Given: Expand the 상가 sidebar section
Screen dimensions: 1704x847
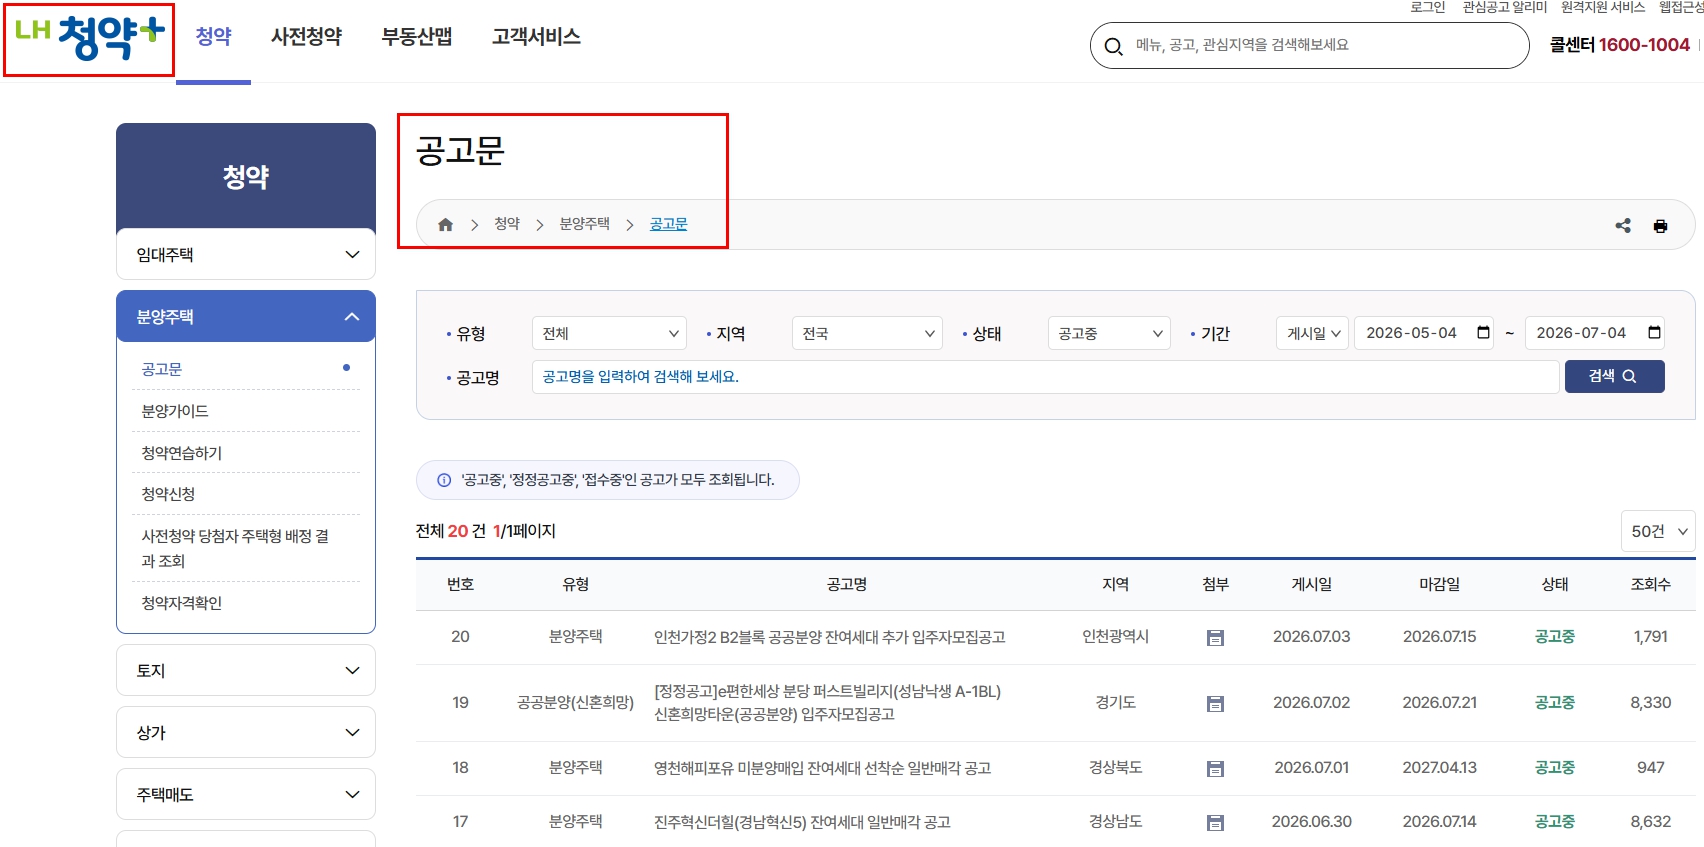Looking at the screenshot, I should [246, 733].
